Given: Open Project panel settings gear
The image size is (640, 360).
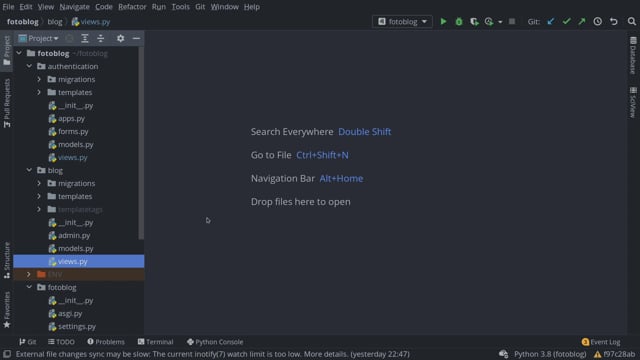Looking at the screenshot, I should tap(120, 38).
